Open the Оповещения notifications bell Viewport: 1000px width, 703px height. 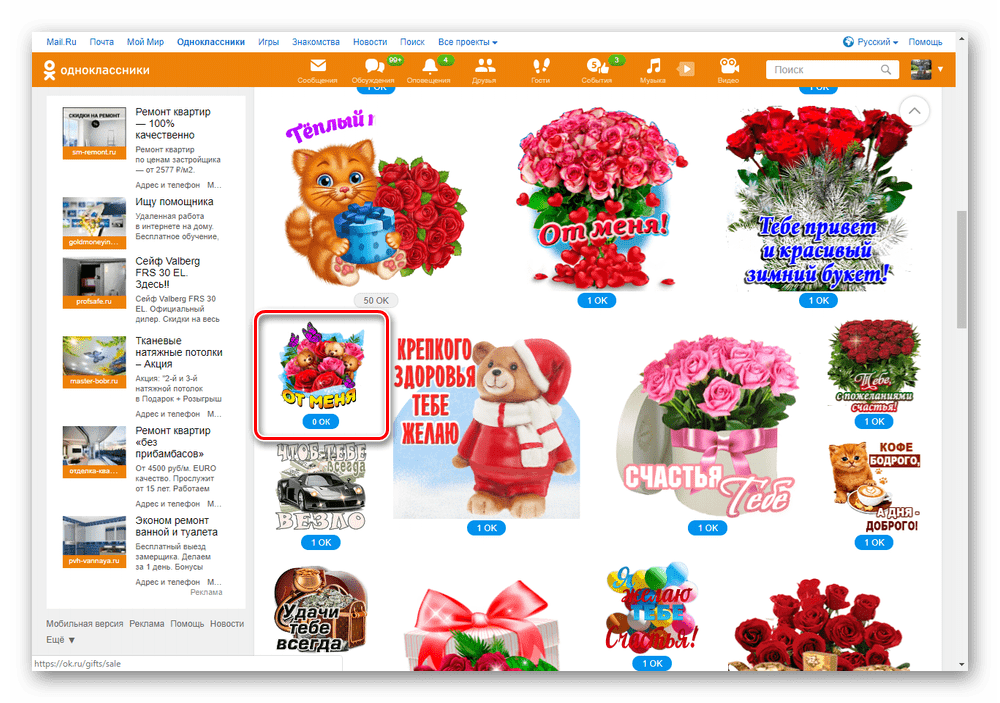(429, 70)
